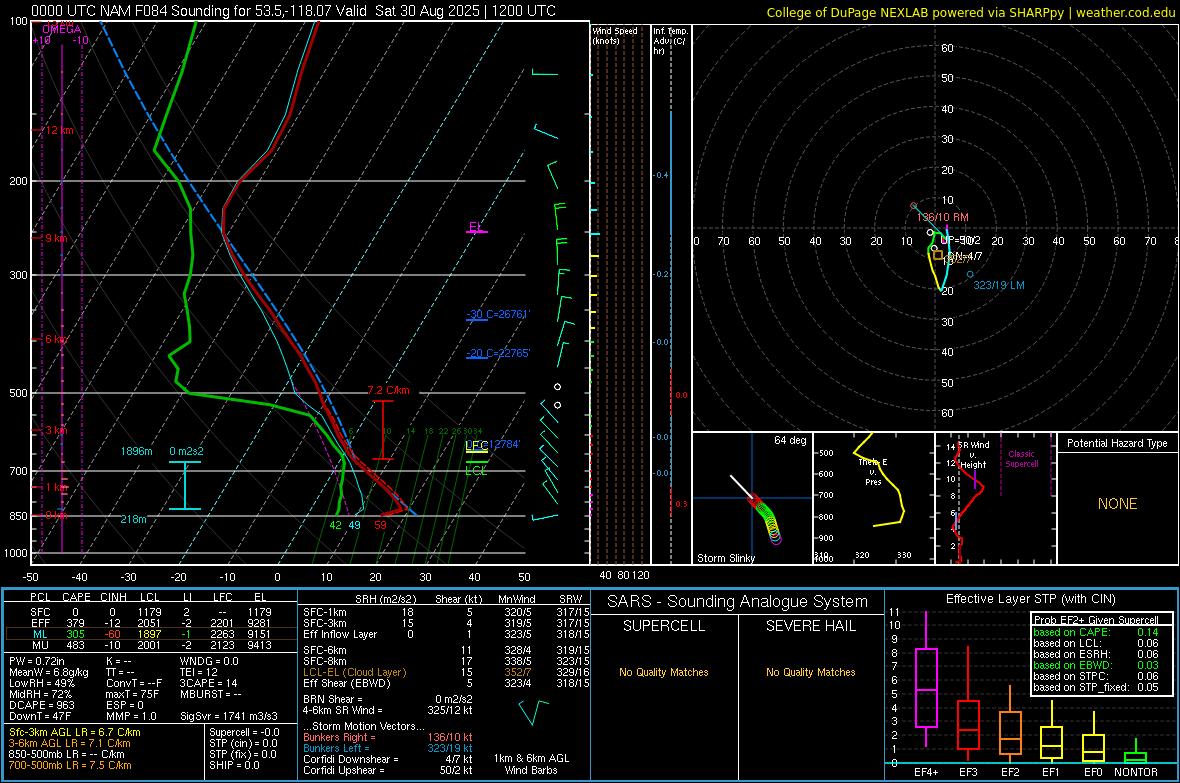The image size is (1180, 783).
Task: Click the based on CAPE probability line
Action: 1096,632
